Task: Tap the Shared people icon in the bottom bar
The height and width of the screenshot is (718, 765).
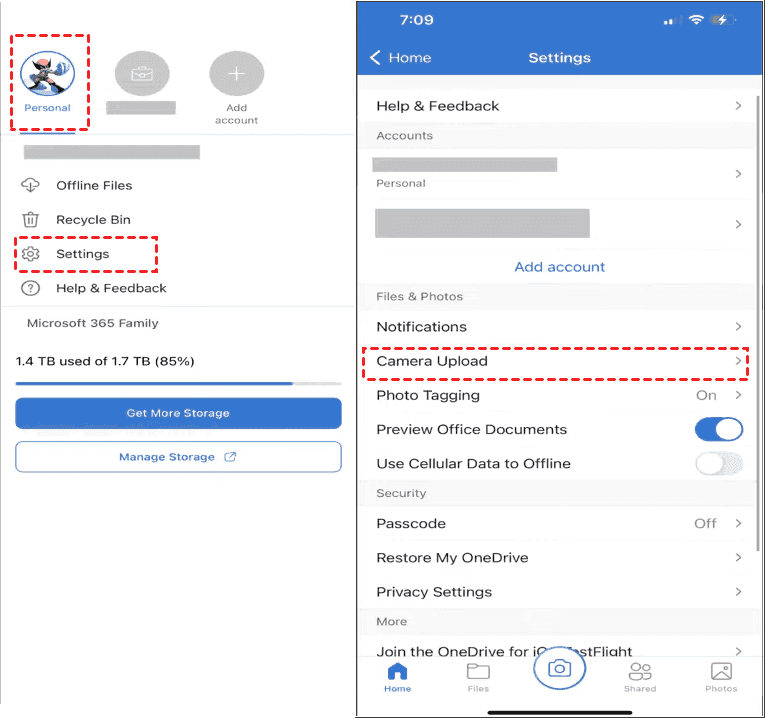Action: click(640, 672)
